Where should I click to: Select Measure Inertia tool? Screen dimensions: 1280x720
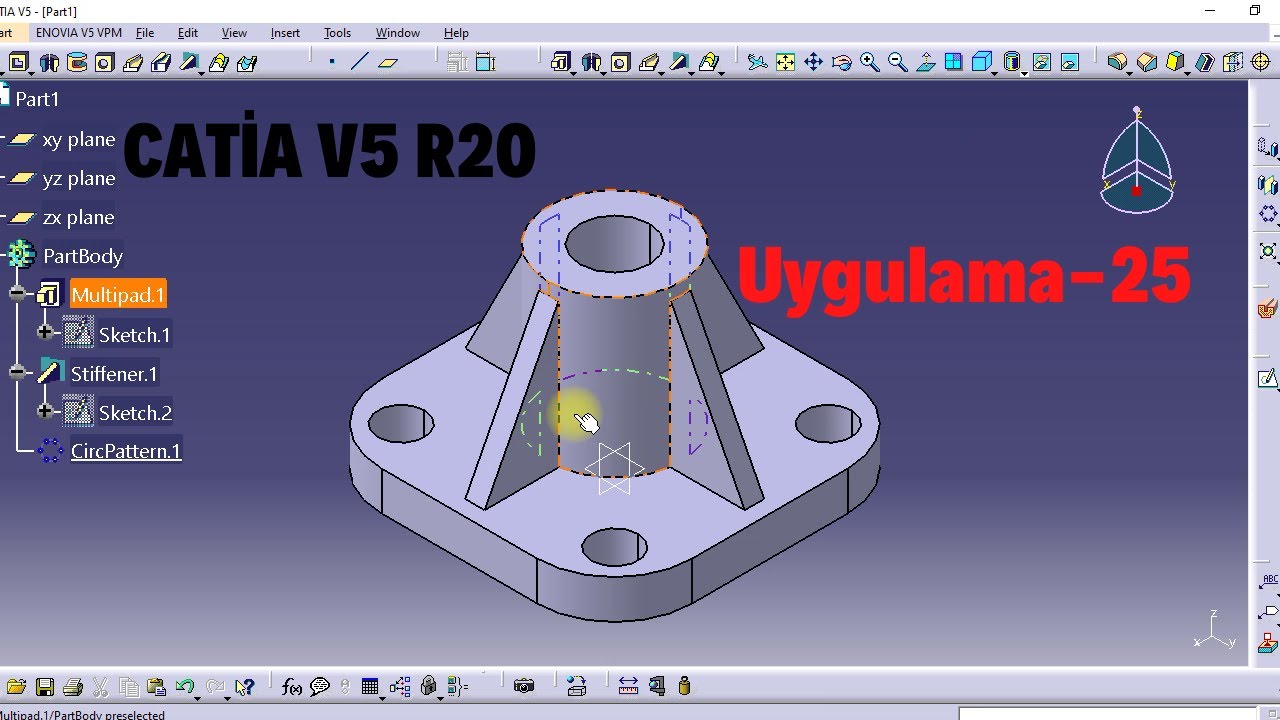[684, 687]
